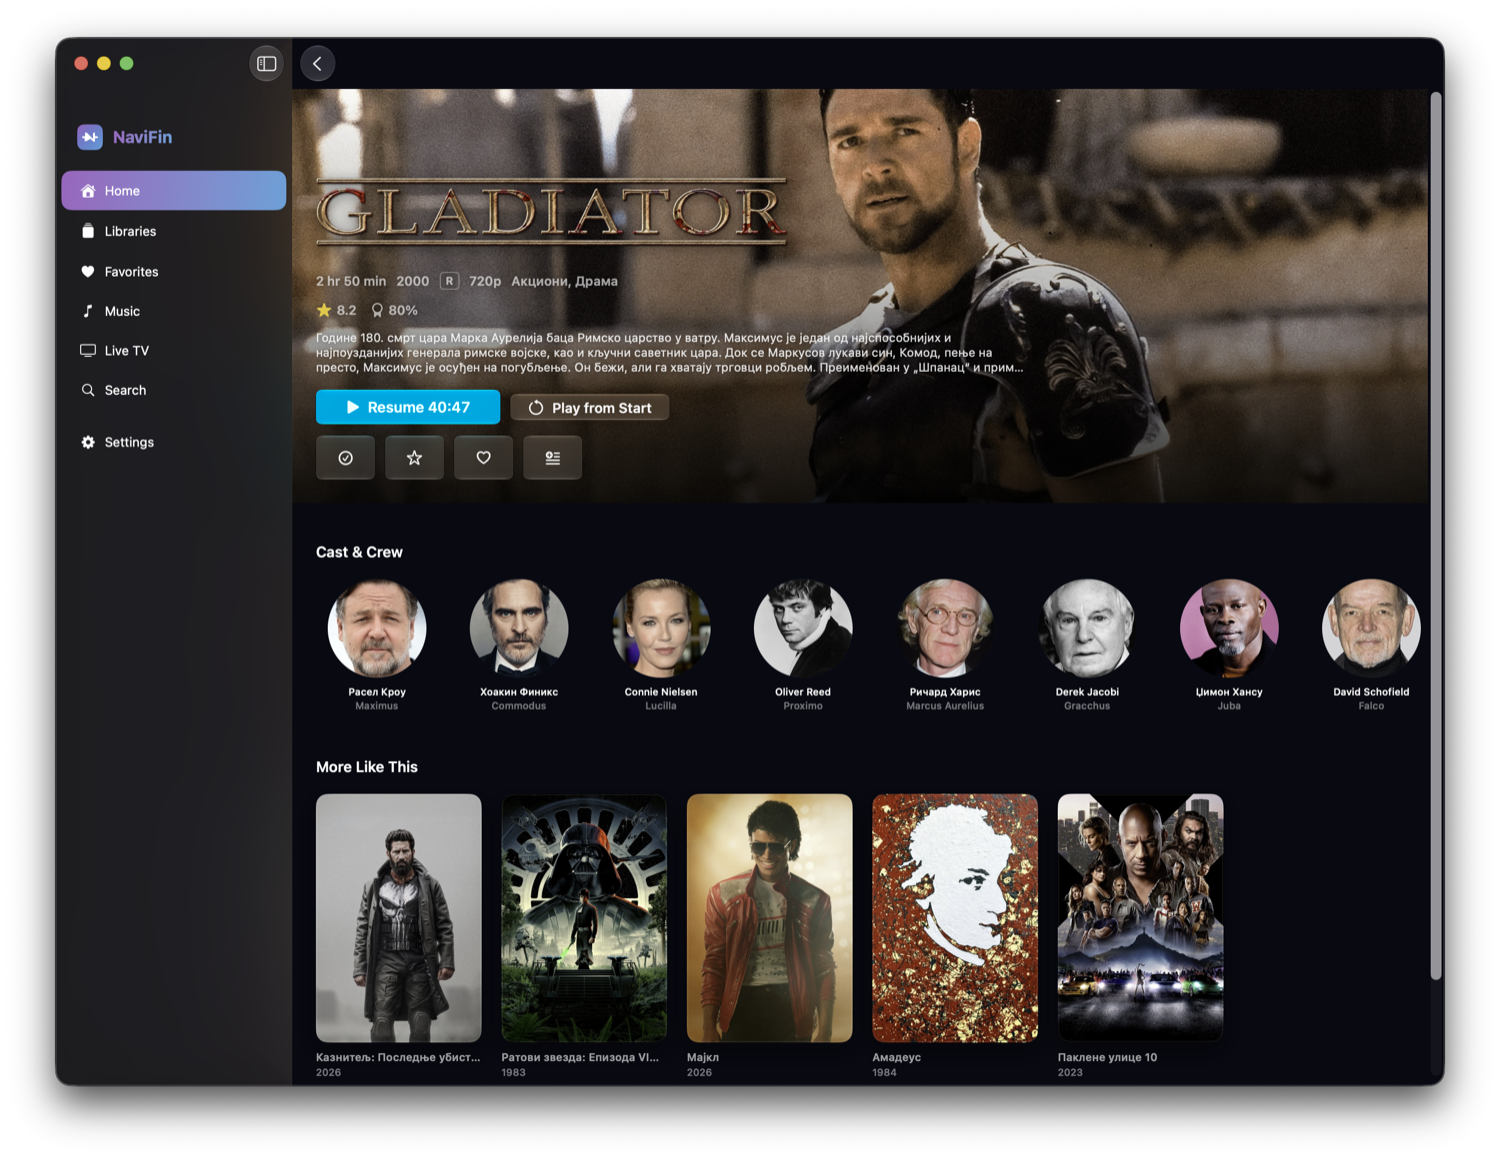Click the Maximus role label

coord(377,706)
